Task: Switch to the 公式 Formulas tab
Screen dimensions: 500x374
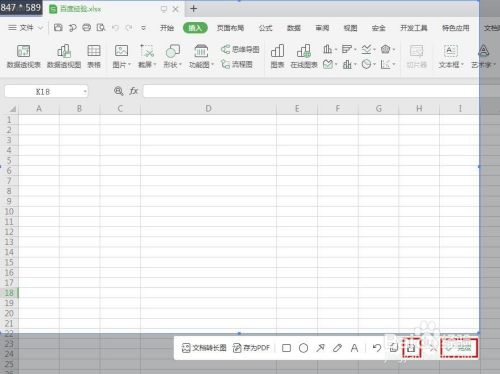Action: pos(265,28)
